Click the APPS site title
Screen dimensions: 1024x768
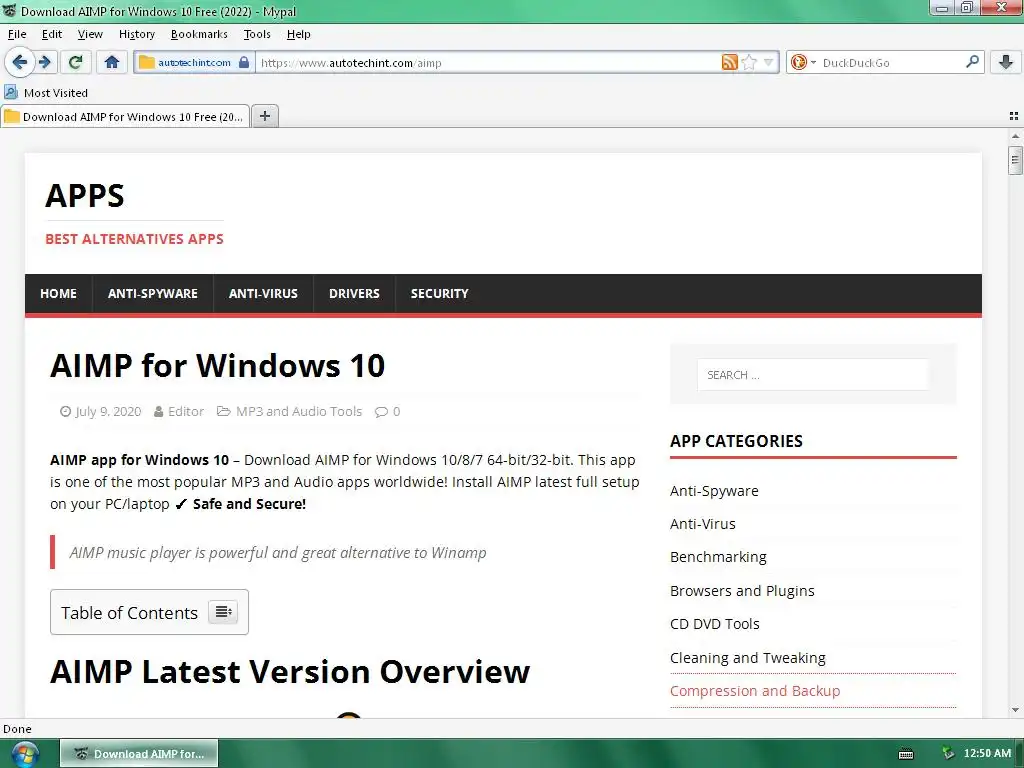pos(85,195)
